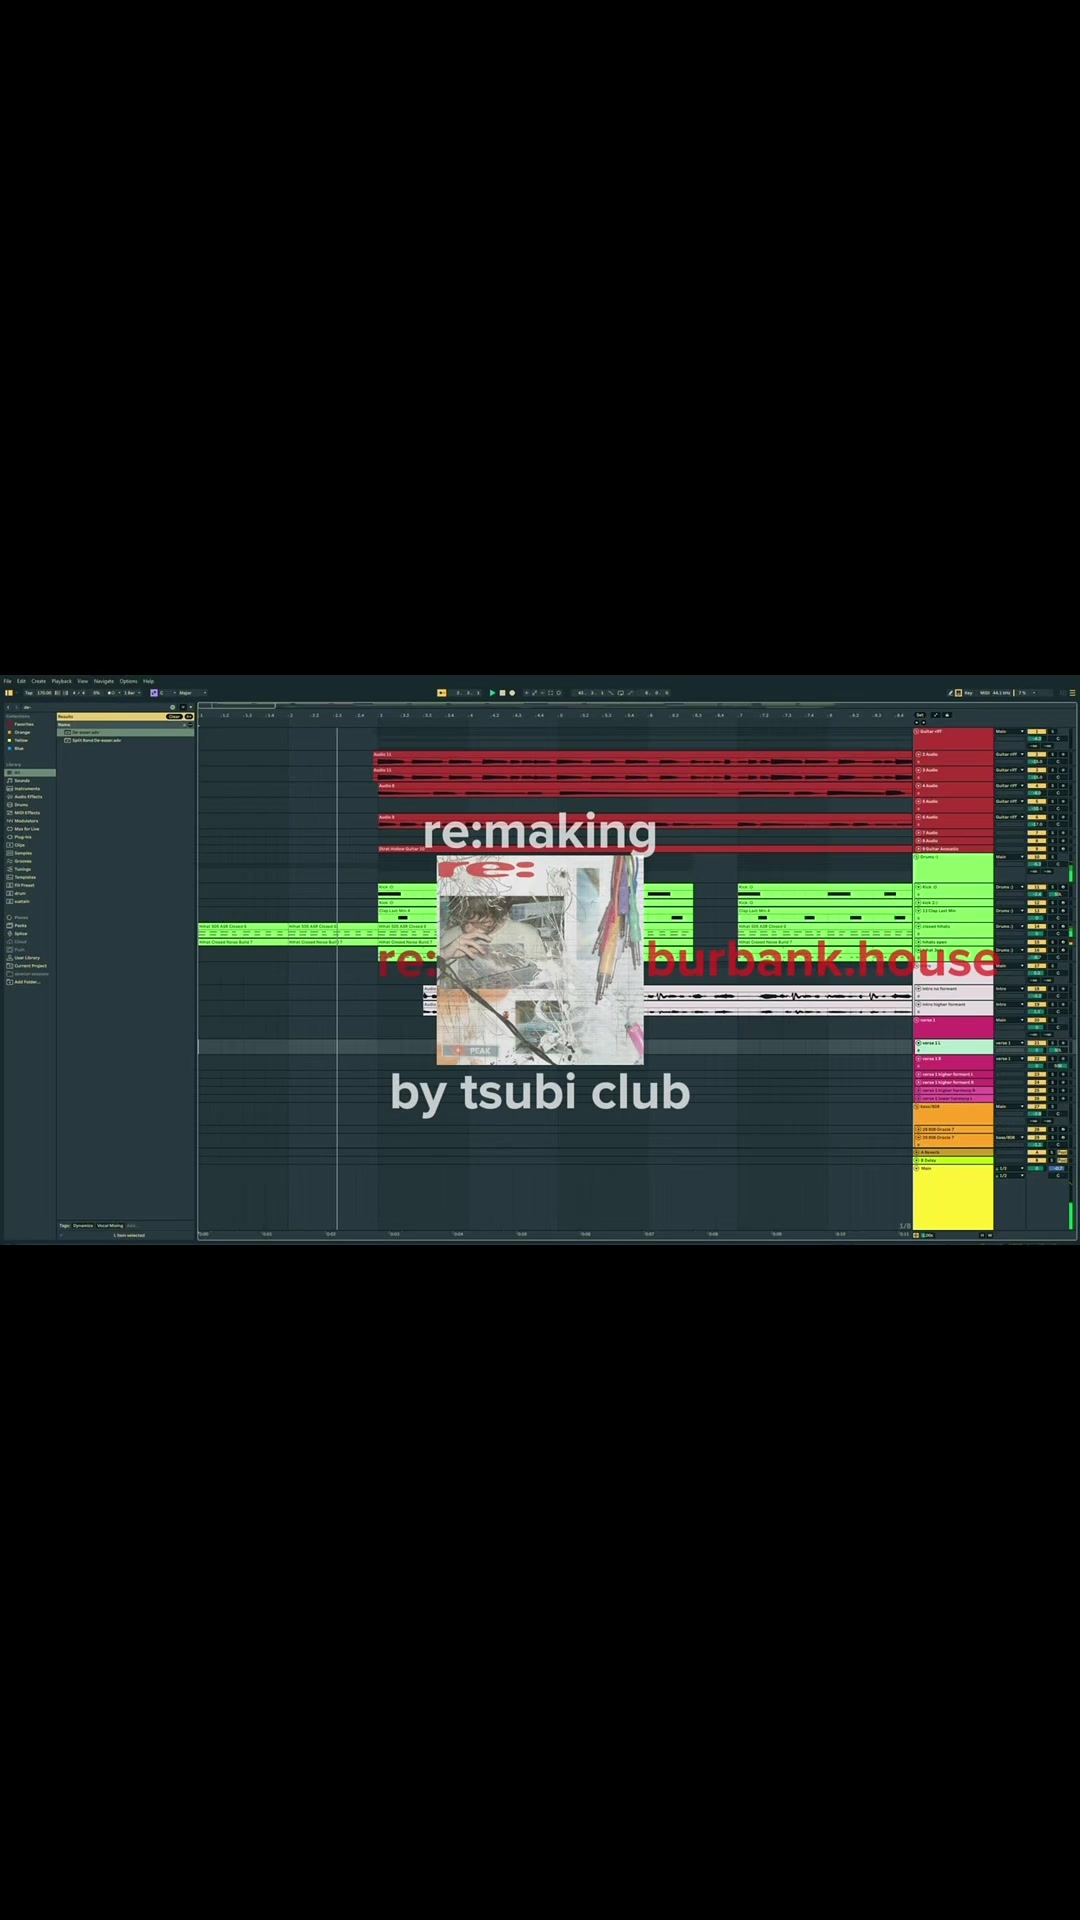Select Instruments in the library sidebar
Viewport: 1080px width, 1920px height.
(26, 789)
